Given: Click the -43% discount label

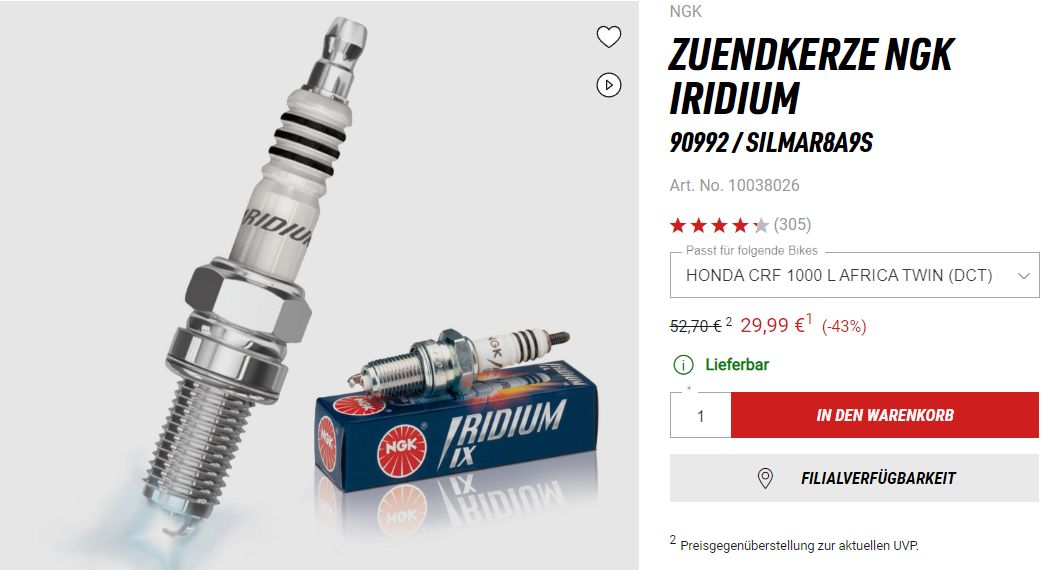Looking at the screenshot, I should [x=844, y=326].
